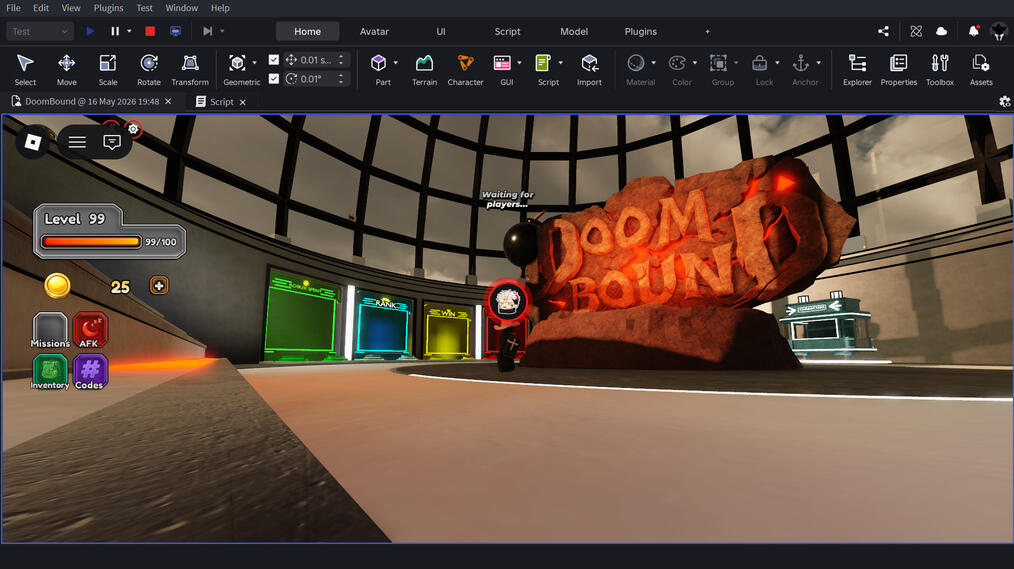The width and height of the screenshot is (1014, 569).
Task: Click the Anchor tool icon
Action: tap(801, 63)
